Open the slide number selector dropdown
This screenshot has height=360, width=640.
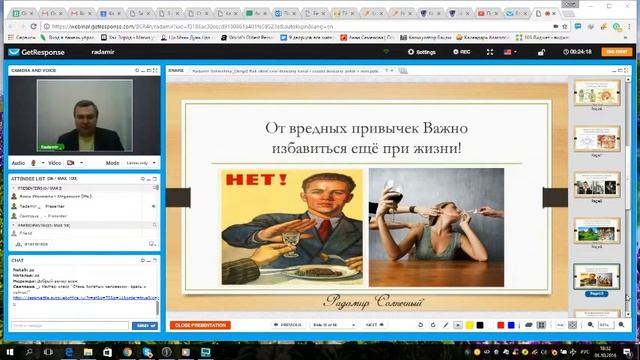(333, 325)
